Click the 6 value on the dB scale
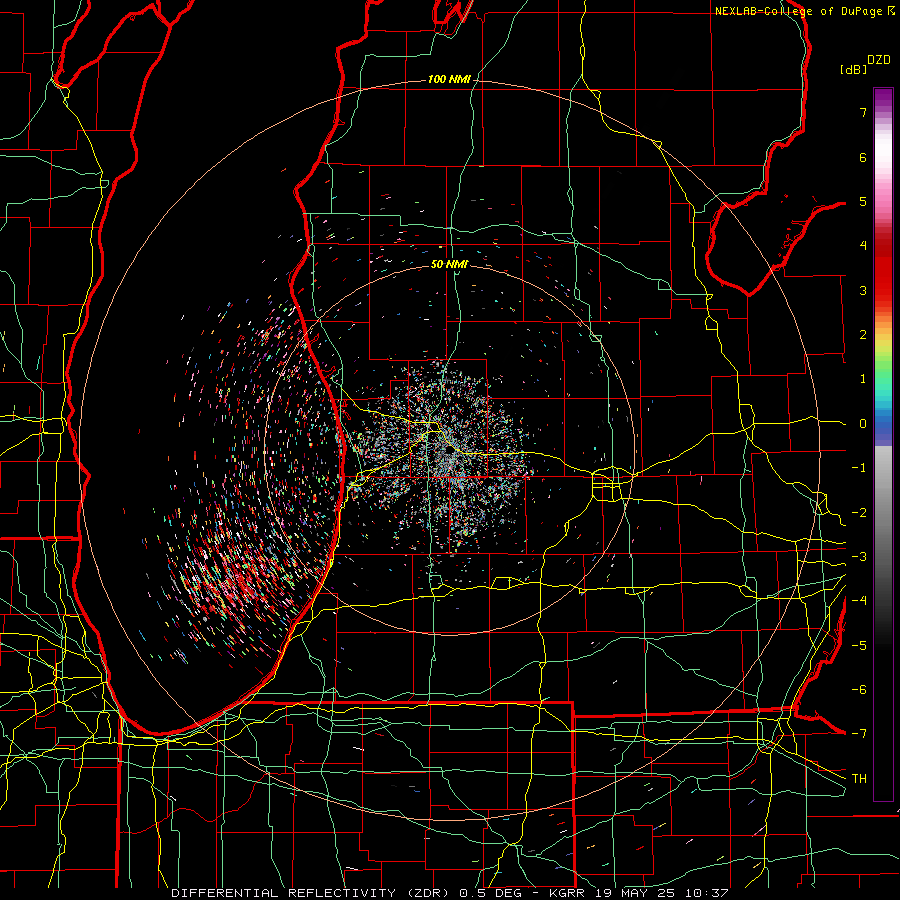 [863, 157]
